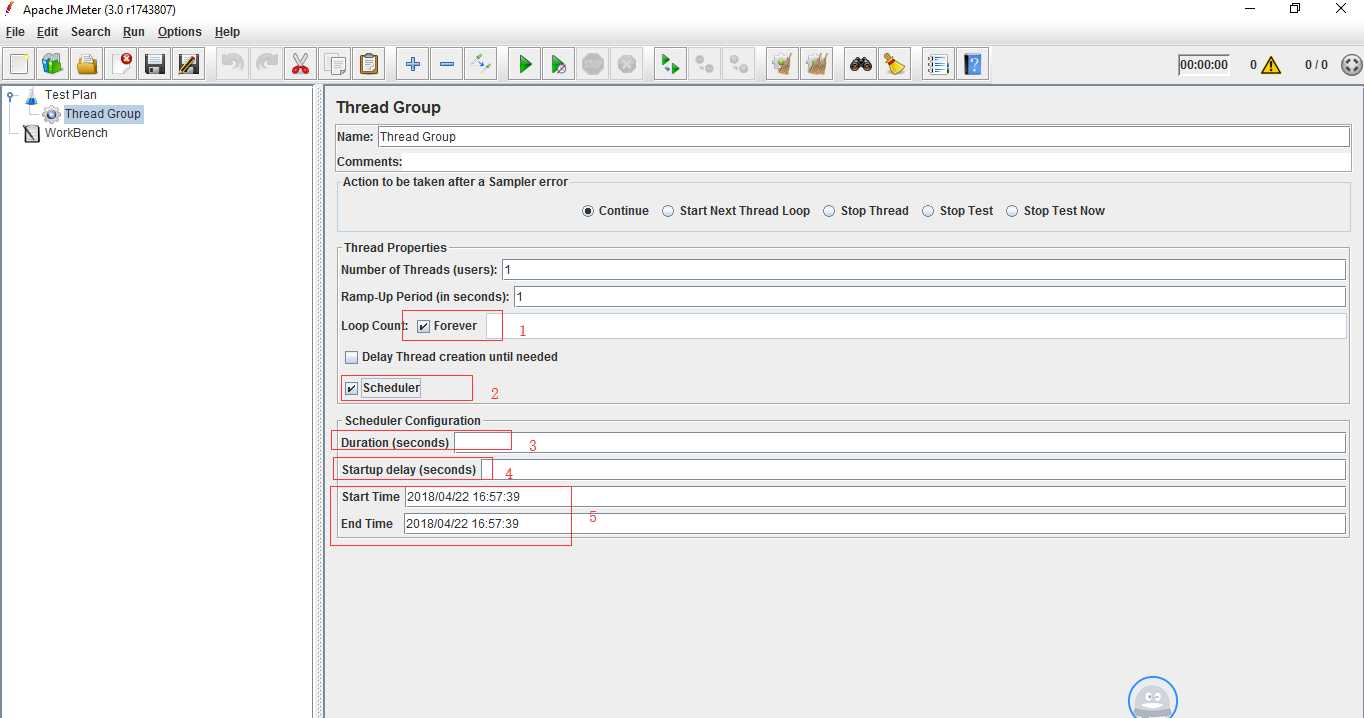This screenshot has height=718, width=1364.
Task: Open Search with binoculars icon
Action: 860,65
